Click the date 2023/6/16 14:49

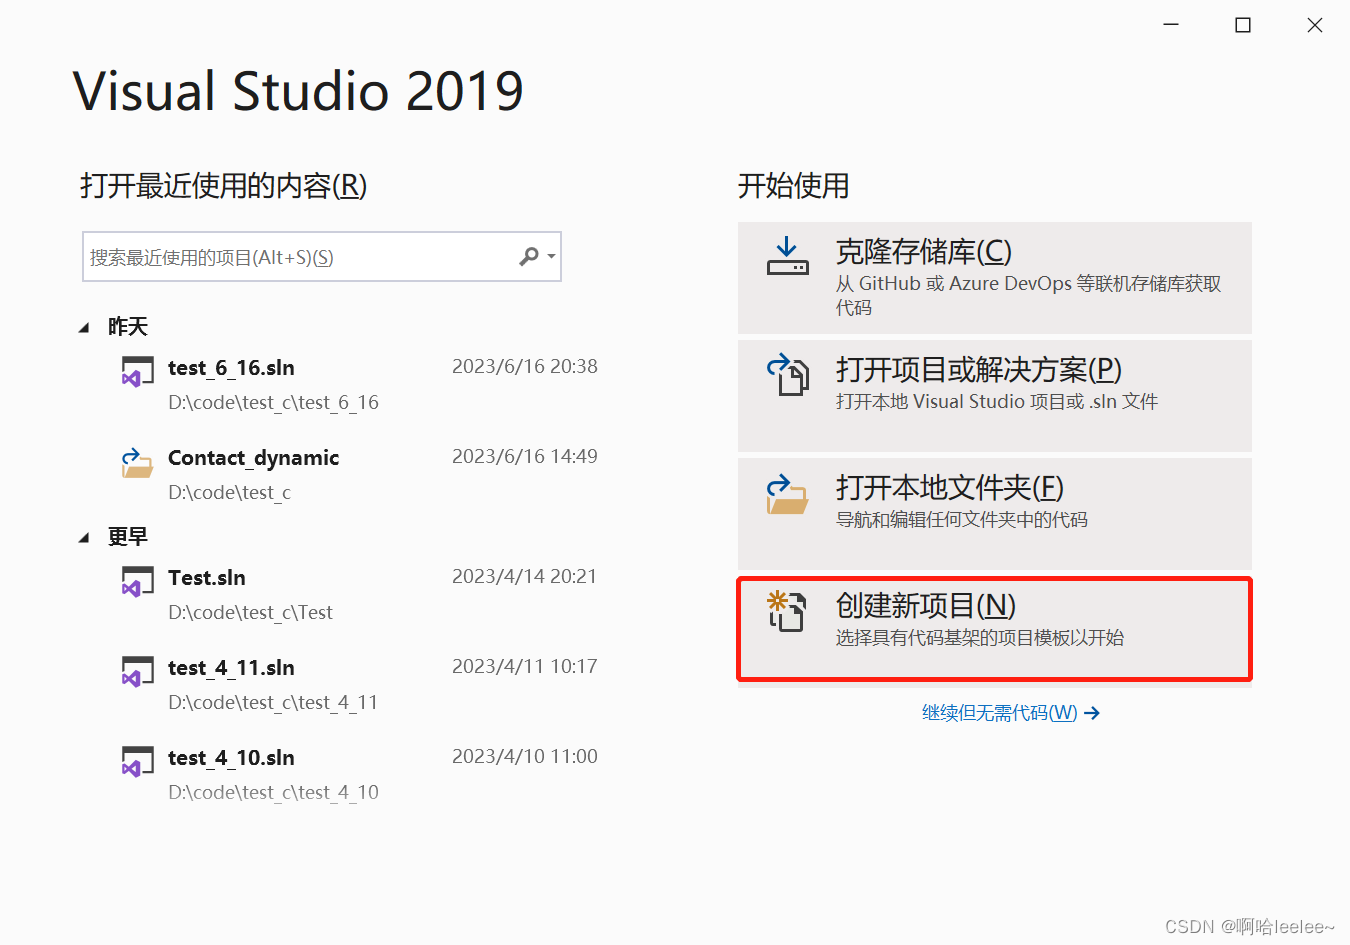pyautogui.click(x=525, y=457)
